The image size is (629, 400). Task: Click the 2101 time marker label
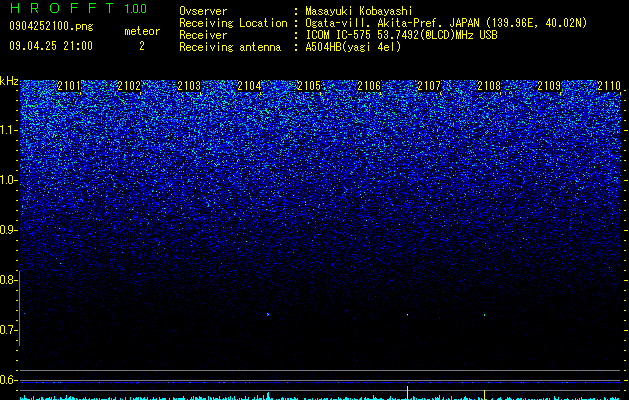click(69, 86)
